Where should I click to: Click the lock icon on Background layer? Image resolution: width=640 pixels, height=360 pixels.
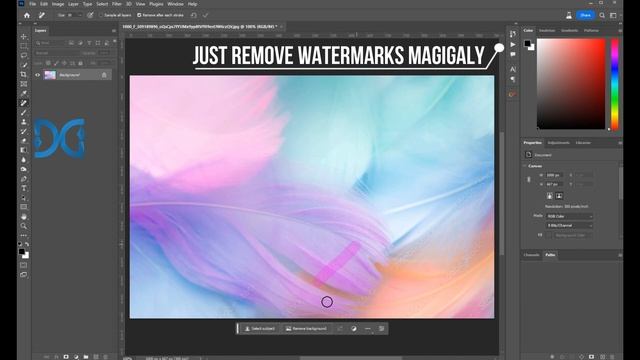(104, 75)
